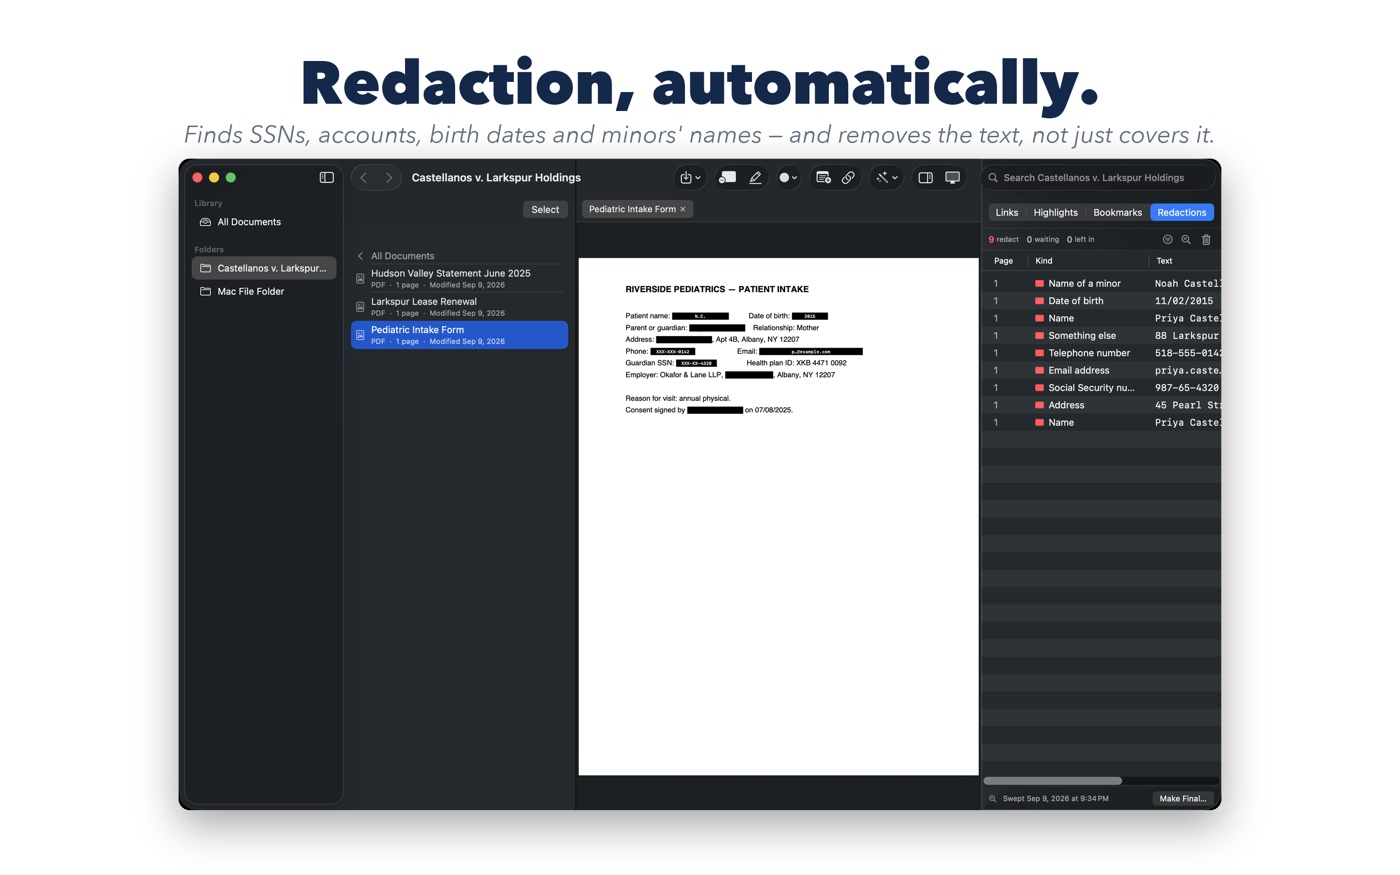Screen dimensions: 1400x875
Task: Open the import document dropdown in toolbar
Action: [690, 178]
